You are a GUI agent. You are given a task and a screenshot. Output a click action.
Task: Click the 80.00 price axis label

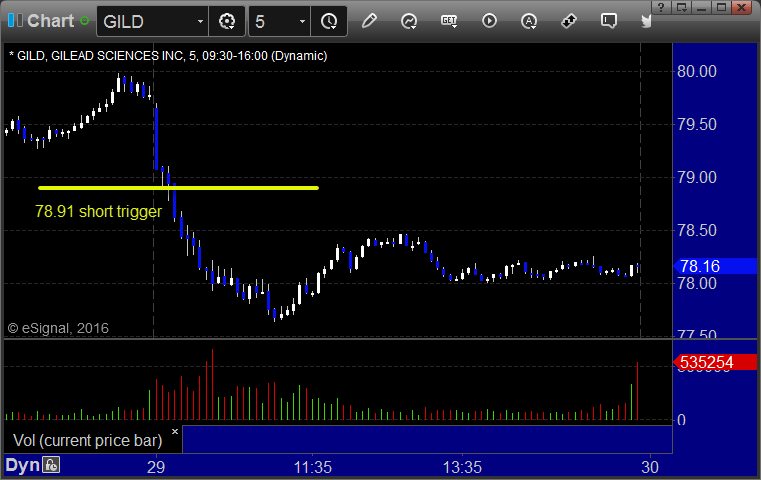pos(696,71)
